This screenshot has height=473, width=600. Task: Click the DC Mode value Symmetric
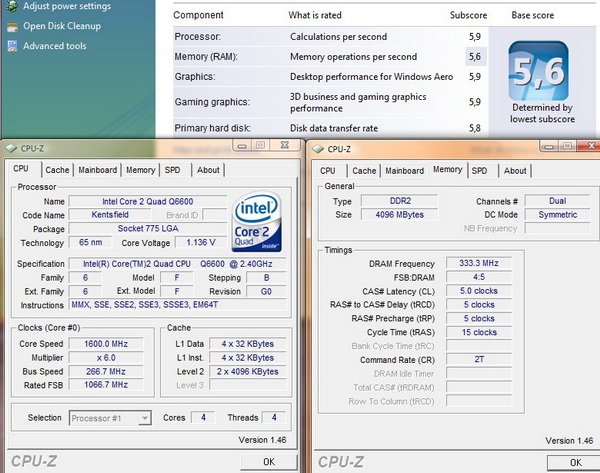[558, 215]
